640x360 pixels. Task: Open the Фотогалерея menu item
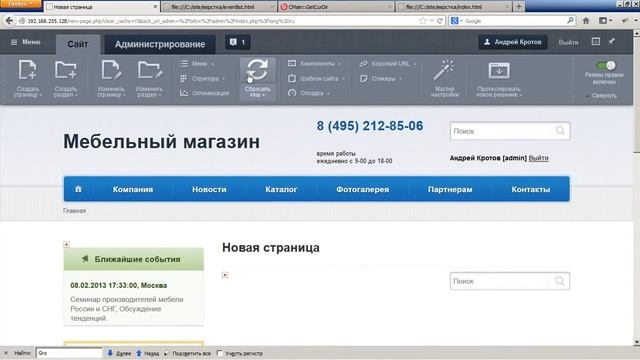click(x=362, y=189)
